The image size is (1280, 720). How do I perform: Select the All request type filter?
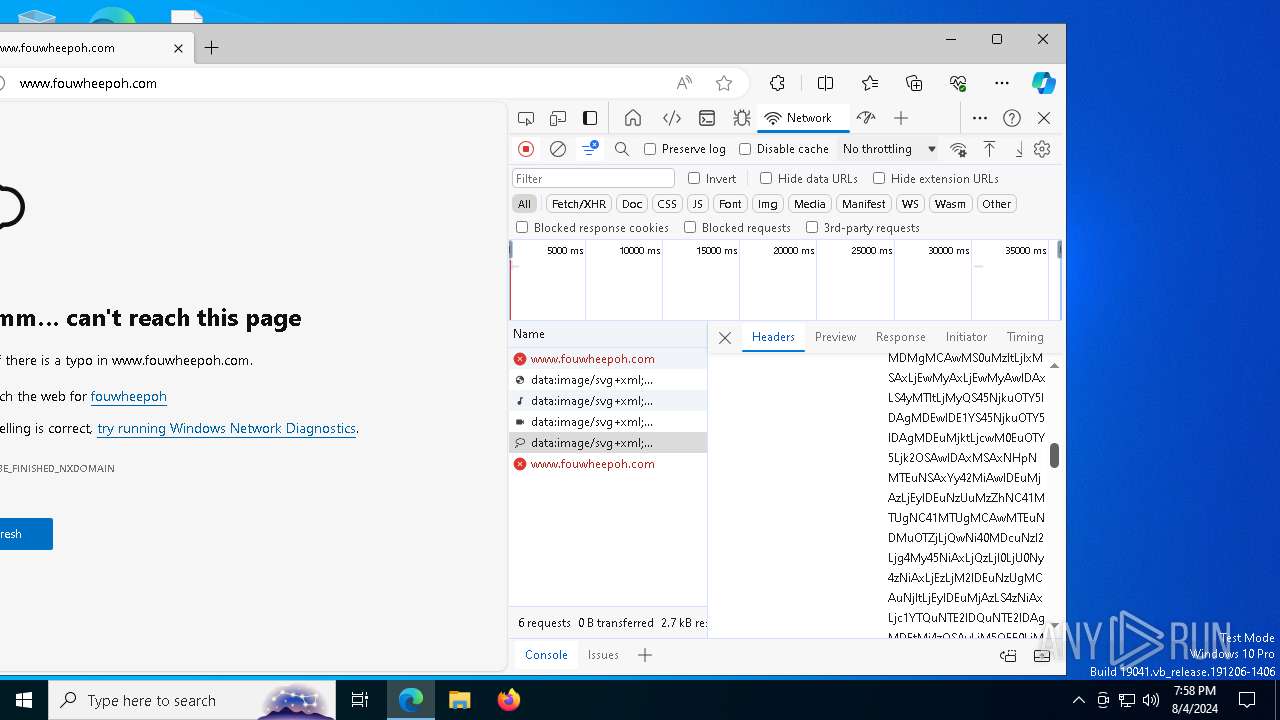coord(524,204)
